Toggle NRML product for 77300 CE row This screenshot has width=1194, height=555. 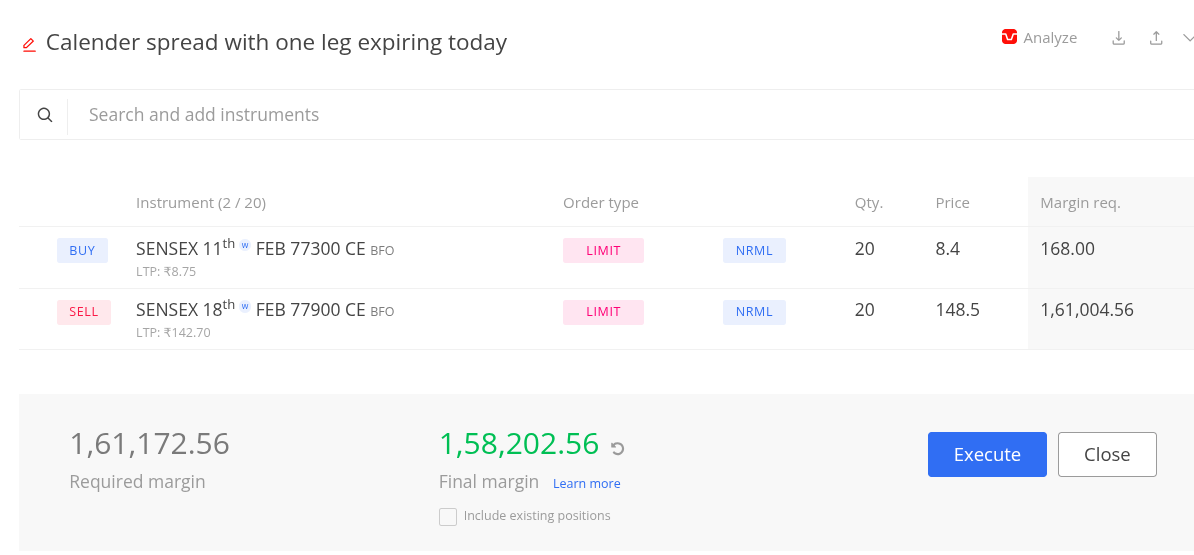click(x=754, y=250)
